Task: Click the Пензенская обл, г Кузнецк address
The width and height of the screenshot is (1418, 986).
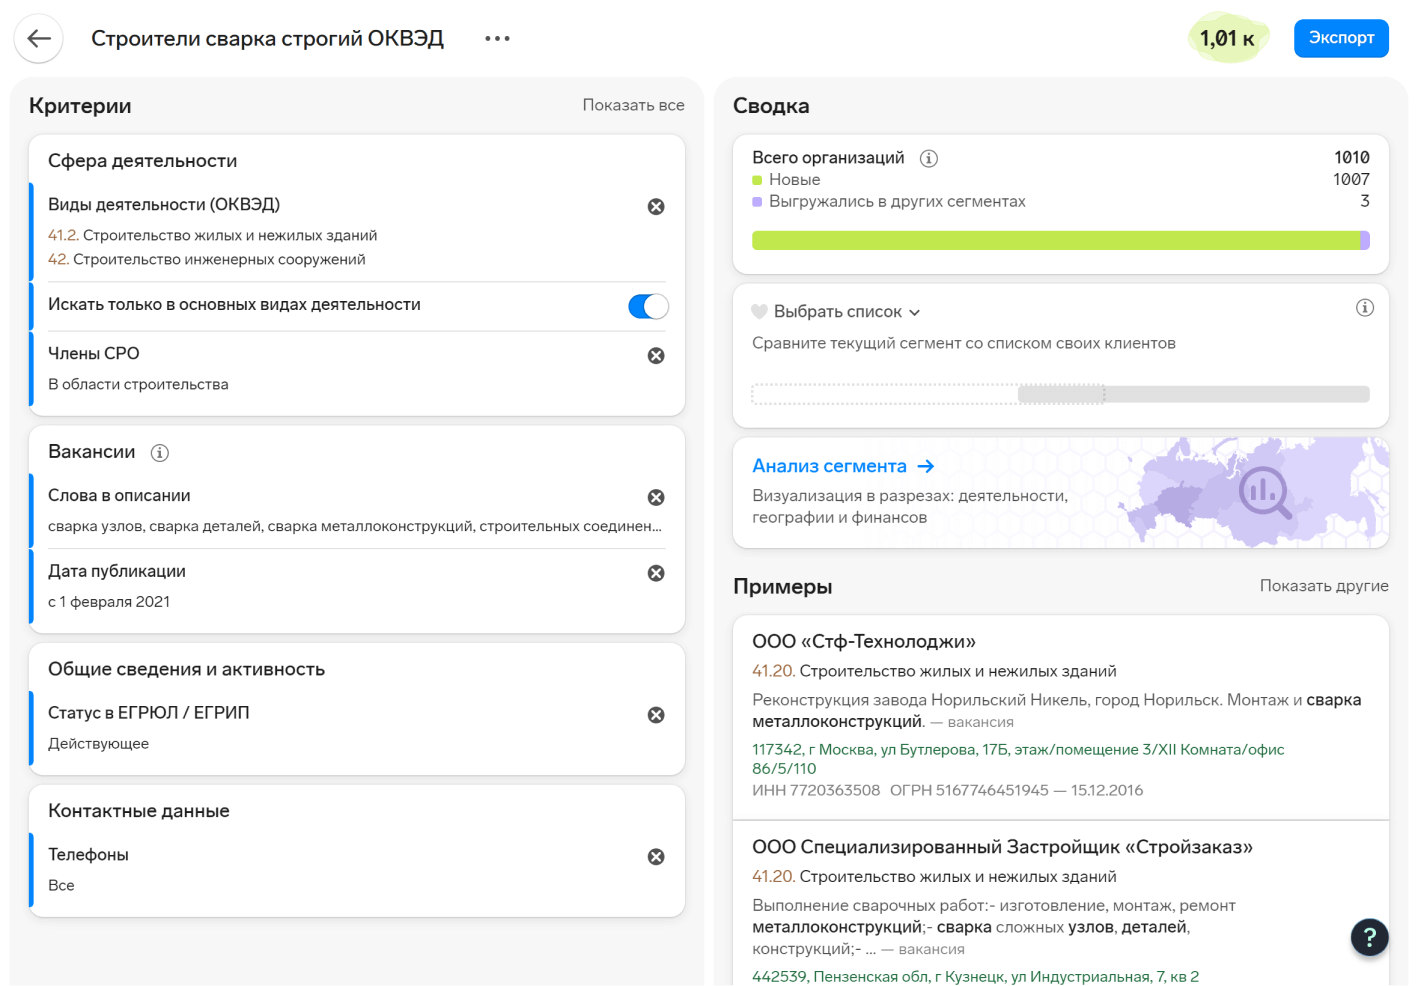Action: (x=975, y=977)
